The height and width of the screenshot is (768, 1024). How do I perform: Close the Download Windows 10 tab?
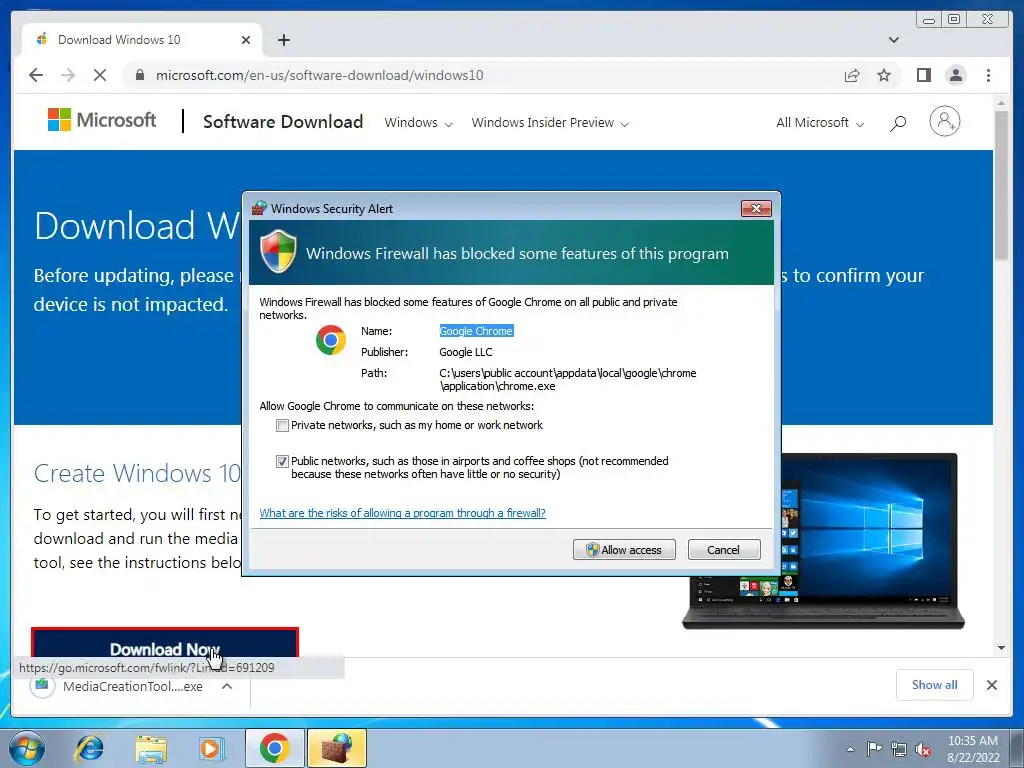[246, 40]
